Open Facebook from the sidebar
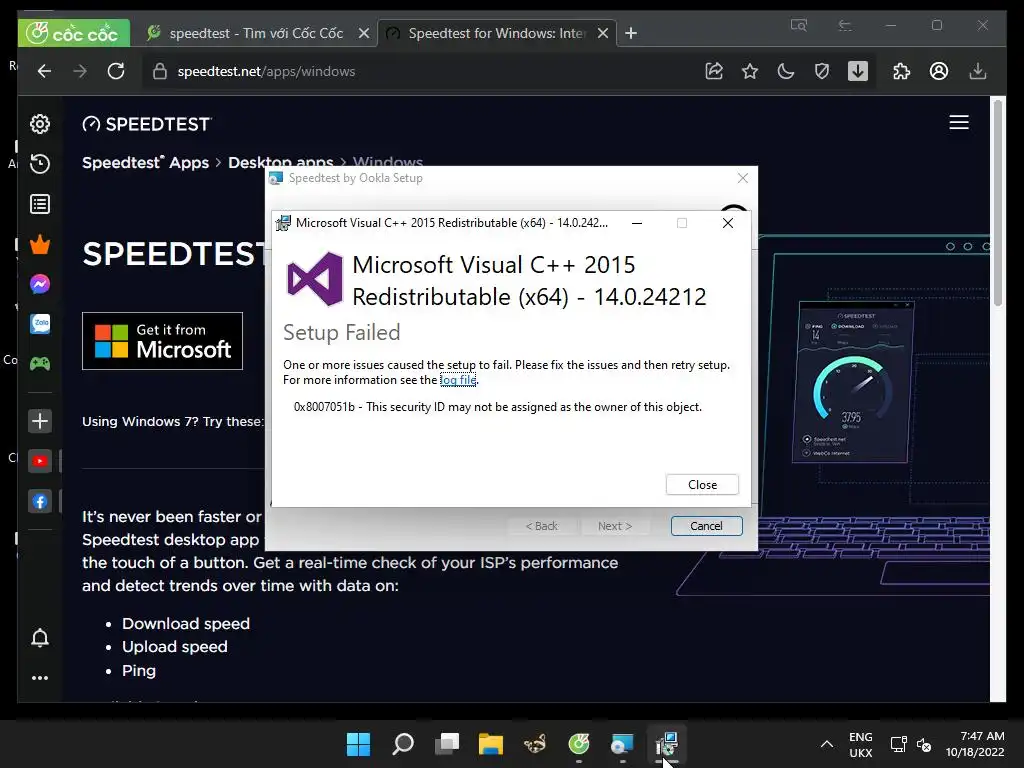 tap(40, 502)
